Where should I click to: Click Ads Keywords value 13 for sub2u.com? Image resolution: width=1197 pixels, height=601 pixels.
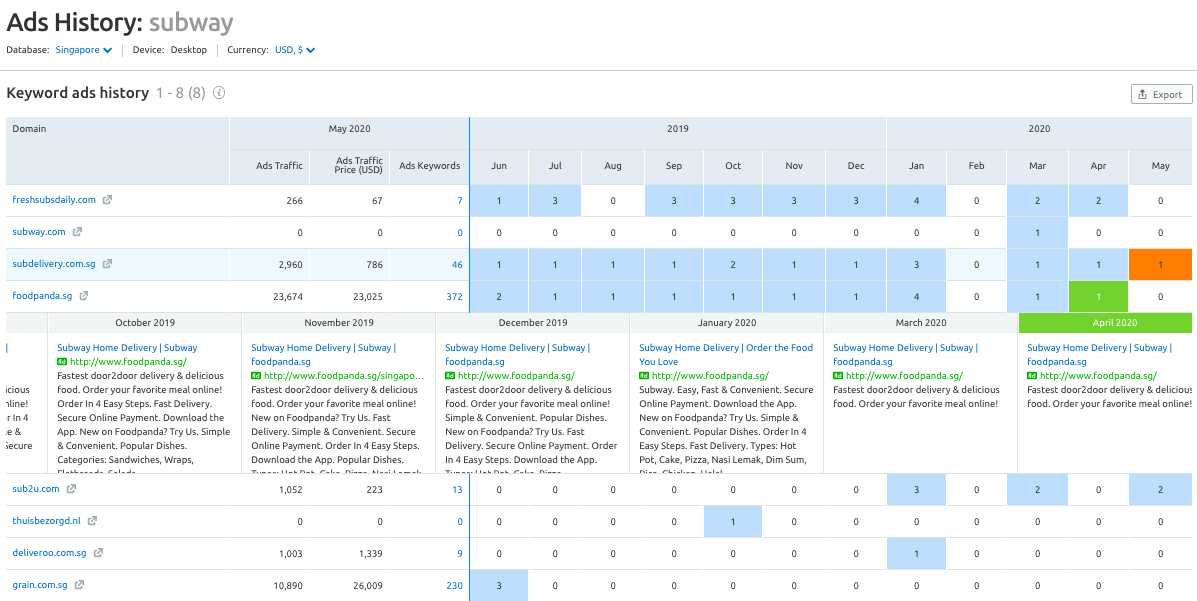coord(457,490)
